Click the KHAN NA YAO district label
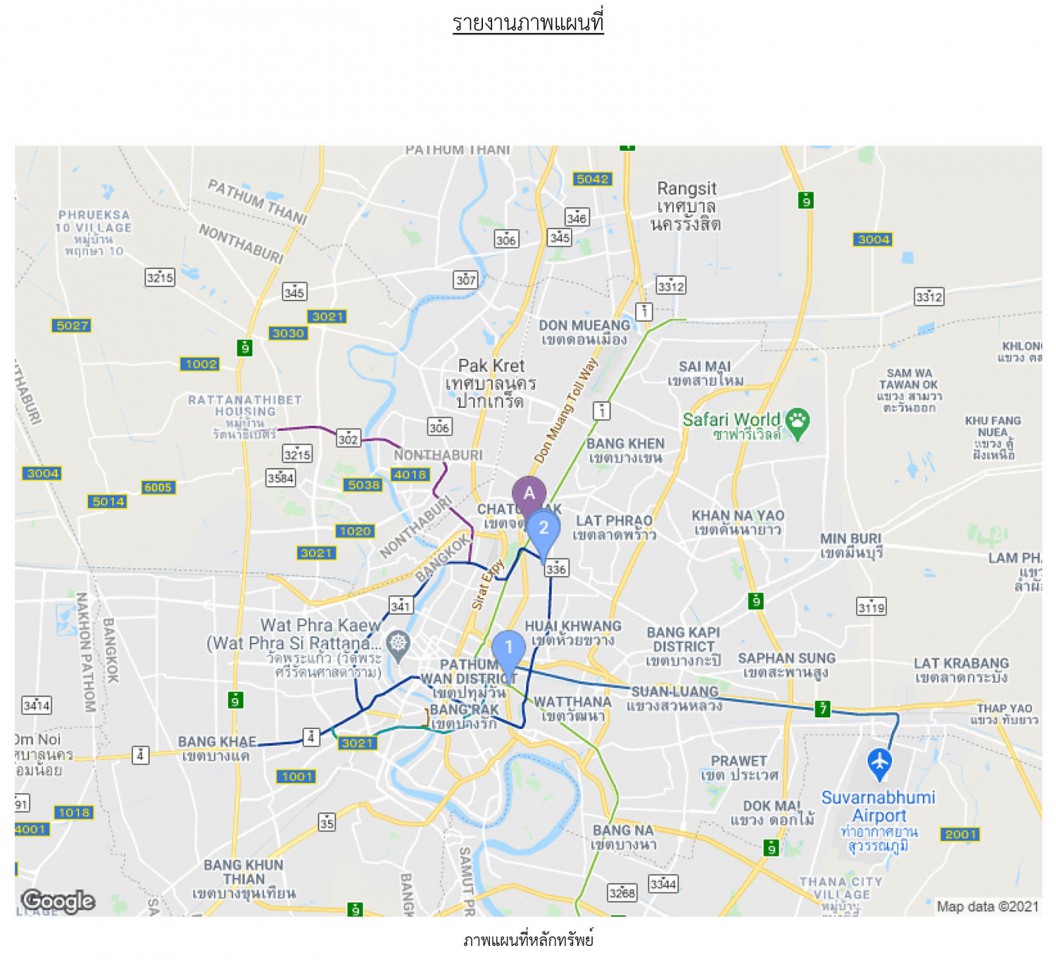The height and width of the screenshot is (960, 1056). (x=737, y=522)
